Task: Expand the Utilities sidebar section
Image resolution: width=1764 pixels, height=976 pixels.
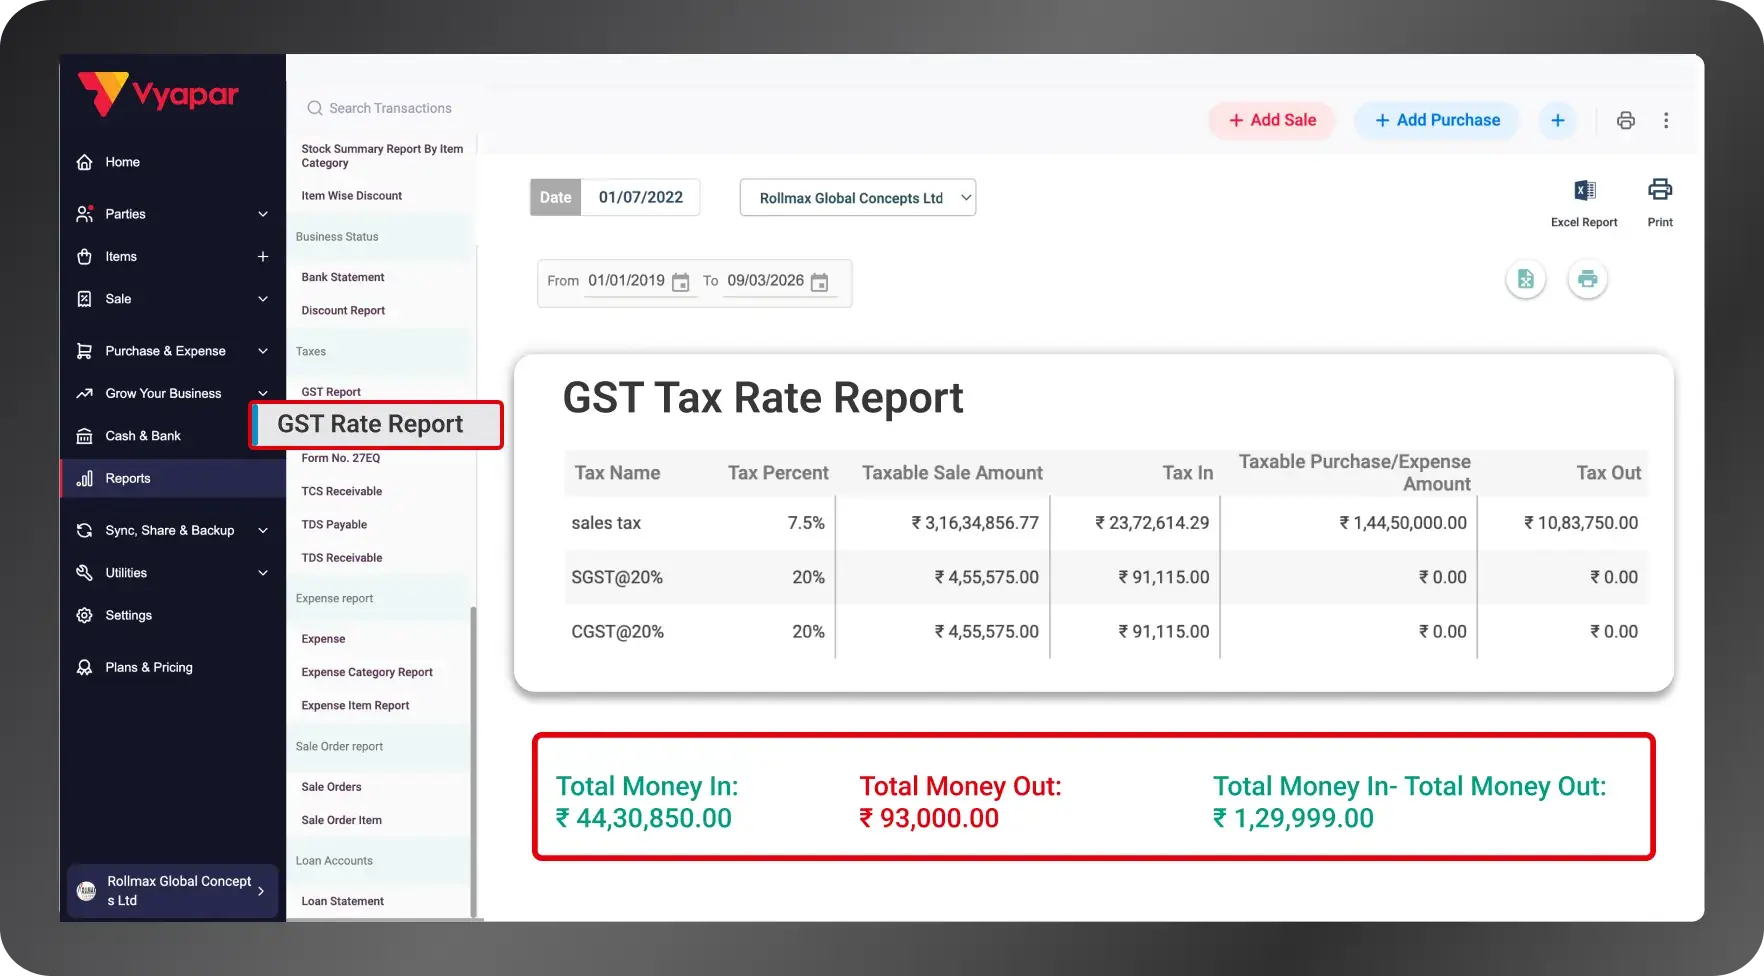Action: coord(262,572)
